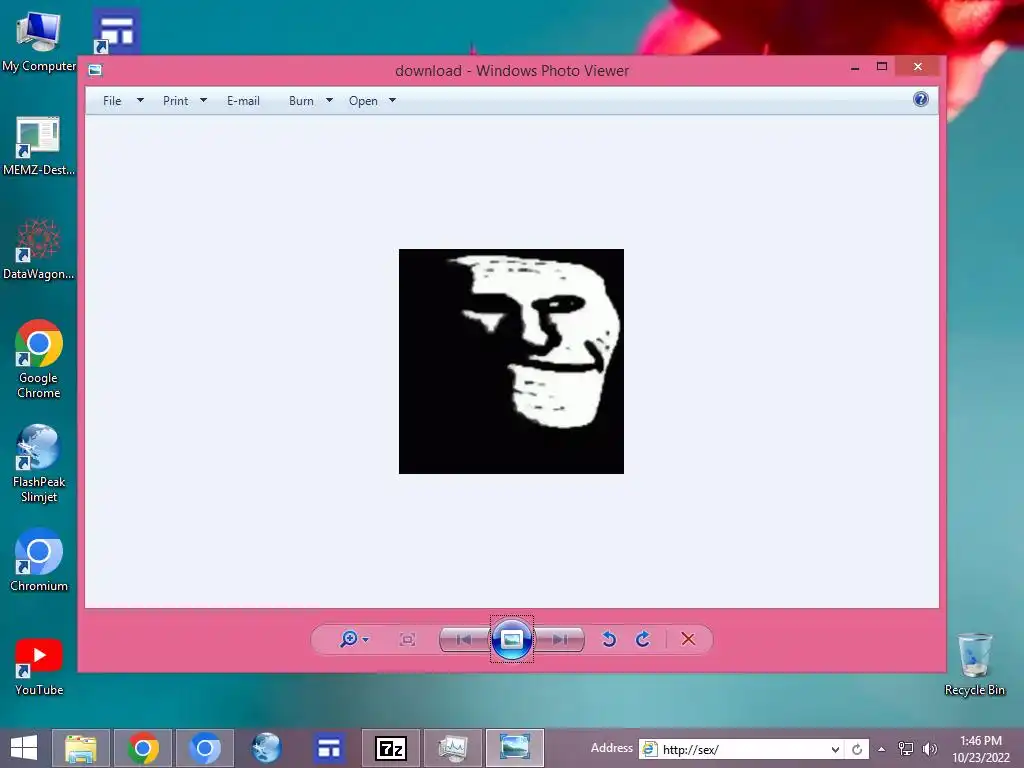Expand the Burn dropdown arrow
The height and width of the screenshot is (768, 1024).
[x=329, y=101]
